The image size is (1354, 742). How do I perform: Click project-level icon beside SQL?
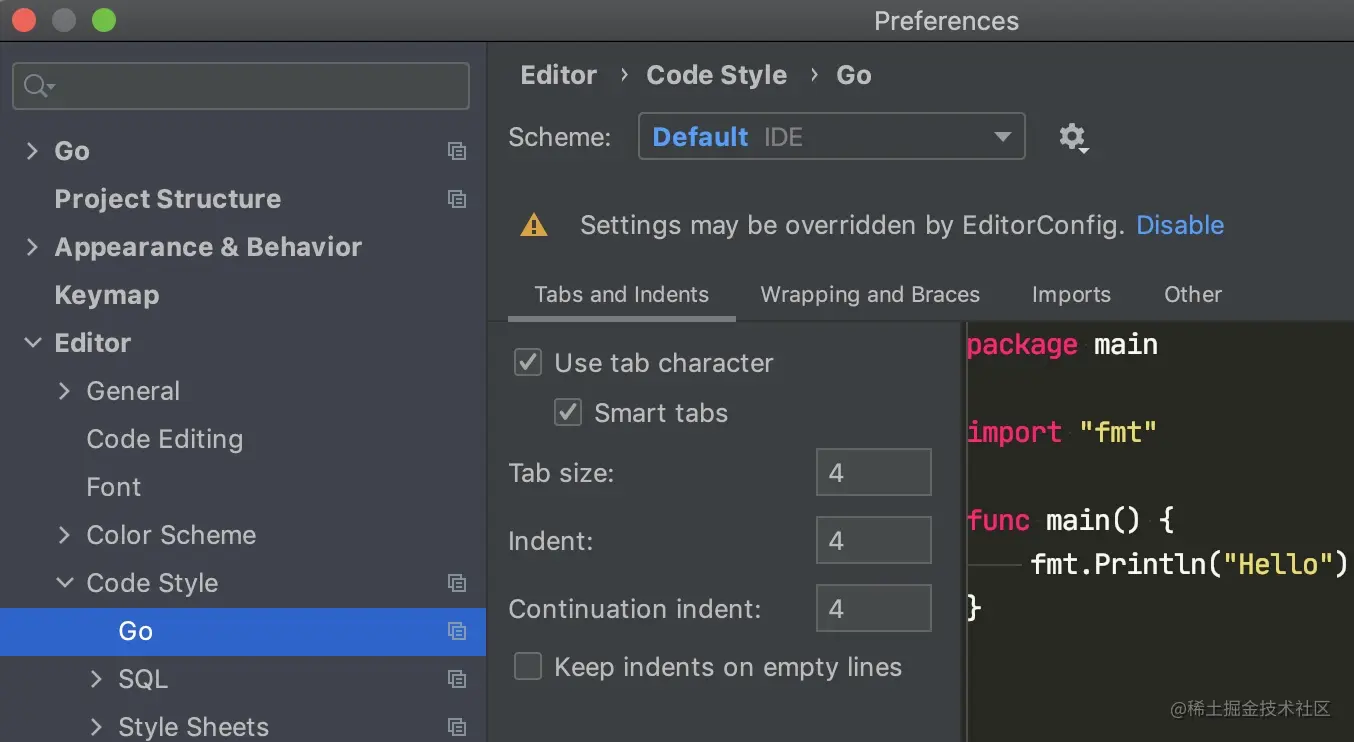[457, 679]
